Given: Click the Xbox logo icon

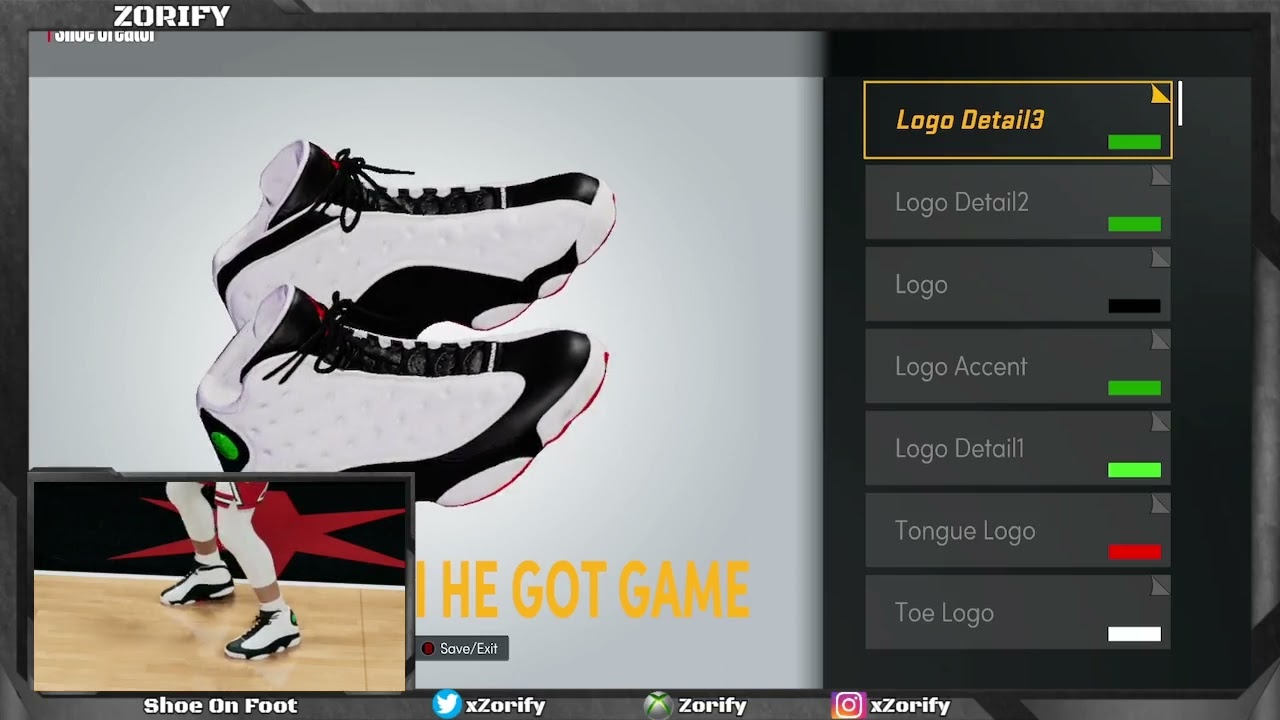Looking at the screenshot, I should click(x=657, y=706).
